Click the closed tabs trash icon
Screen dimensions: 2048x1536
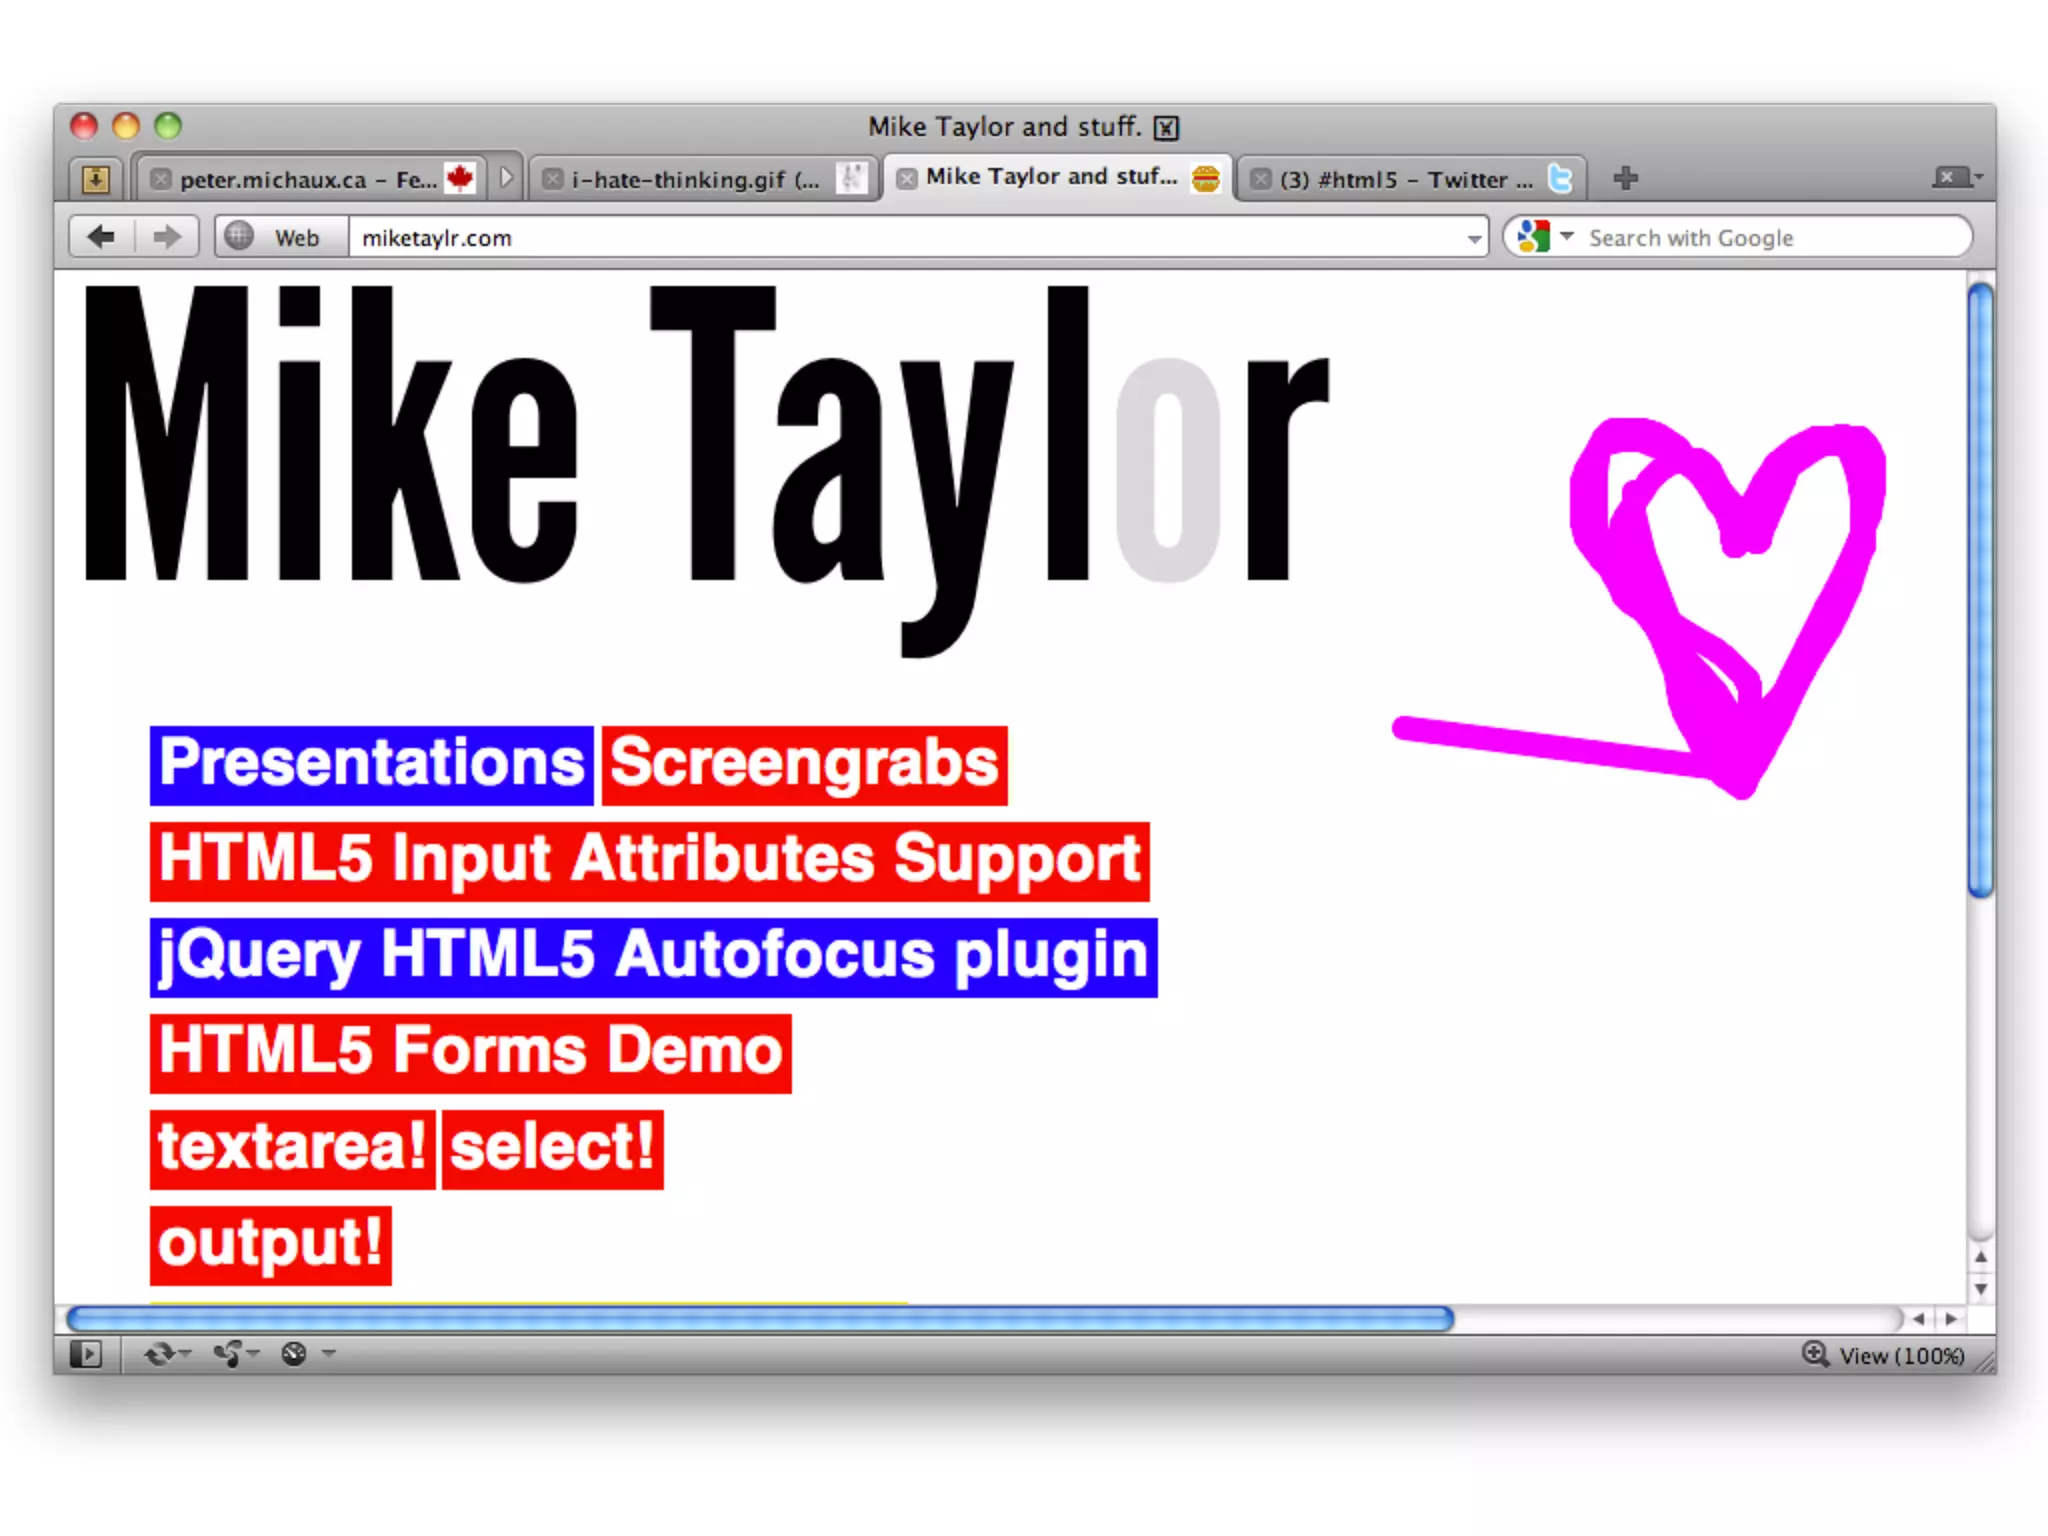tap(1951, 178)
